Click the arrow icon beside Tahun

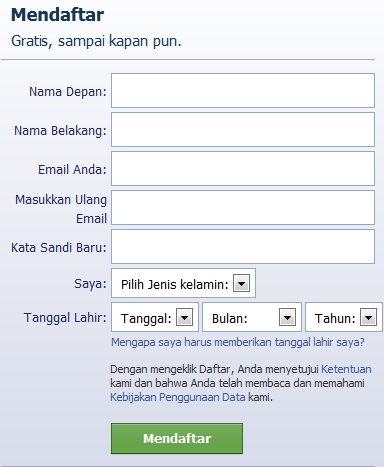368,317
